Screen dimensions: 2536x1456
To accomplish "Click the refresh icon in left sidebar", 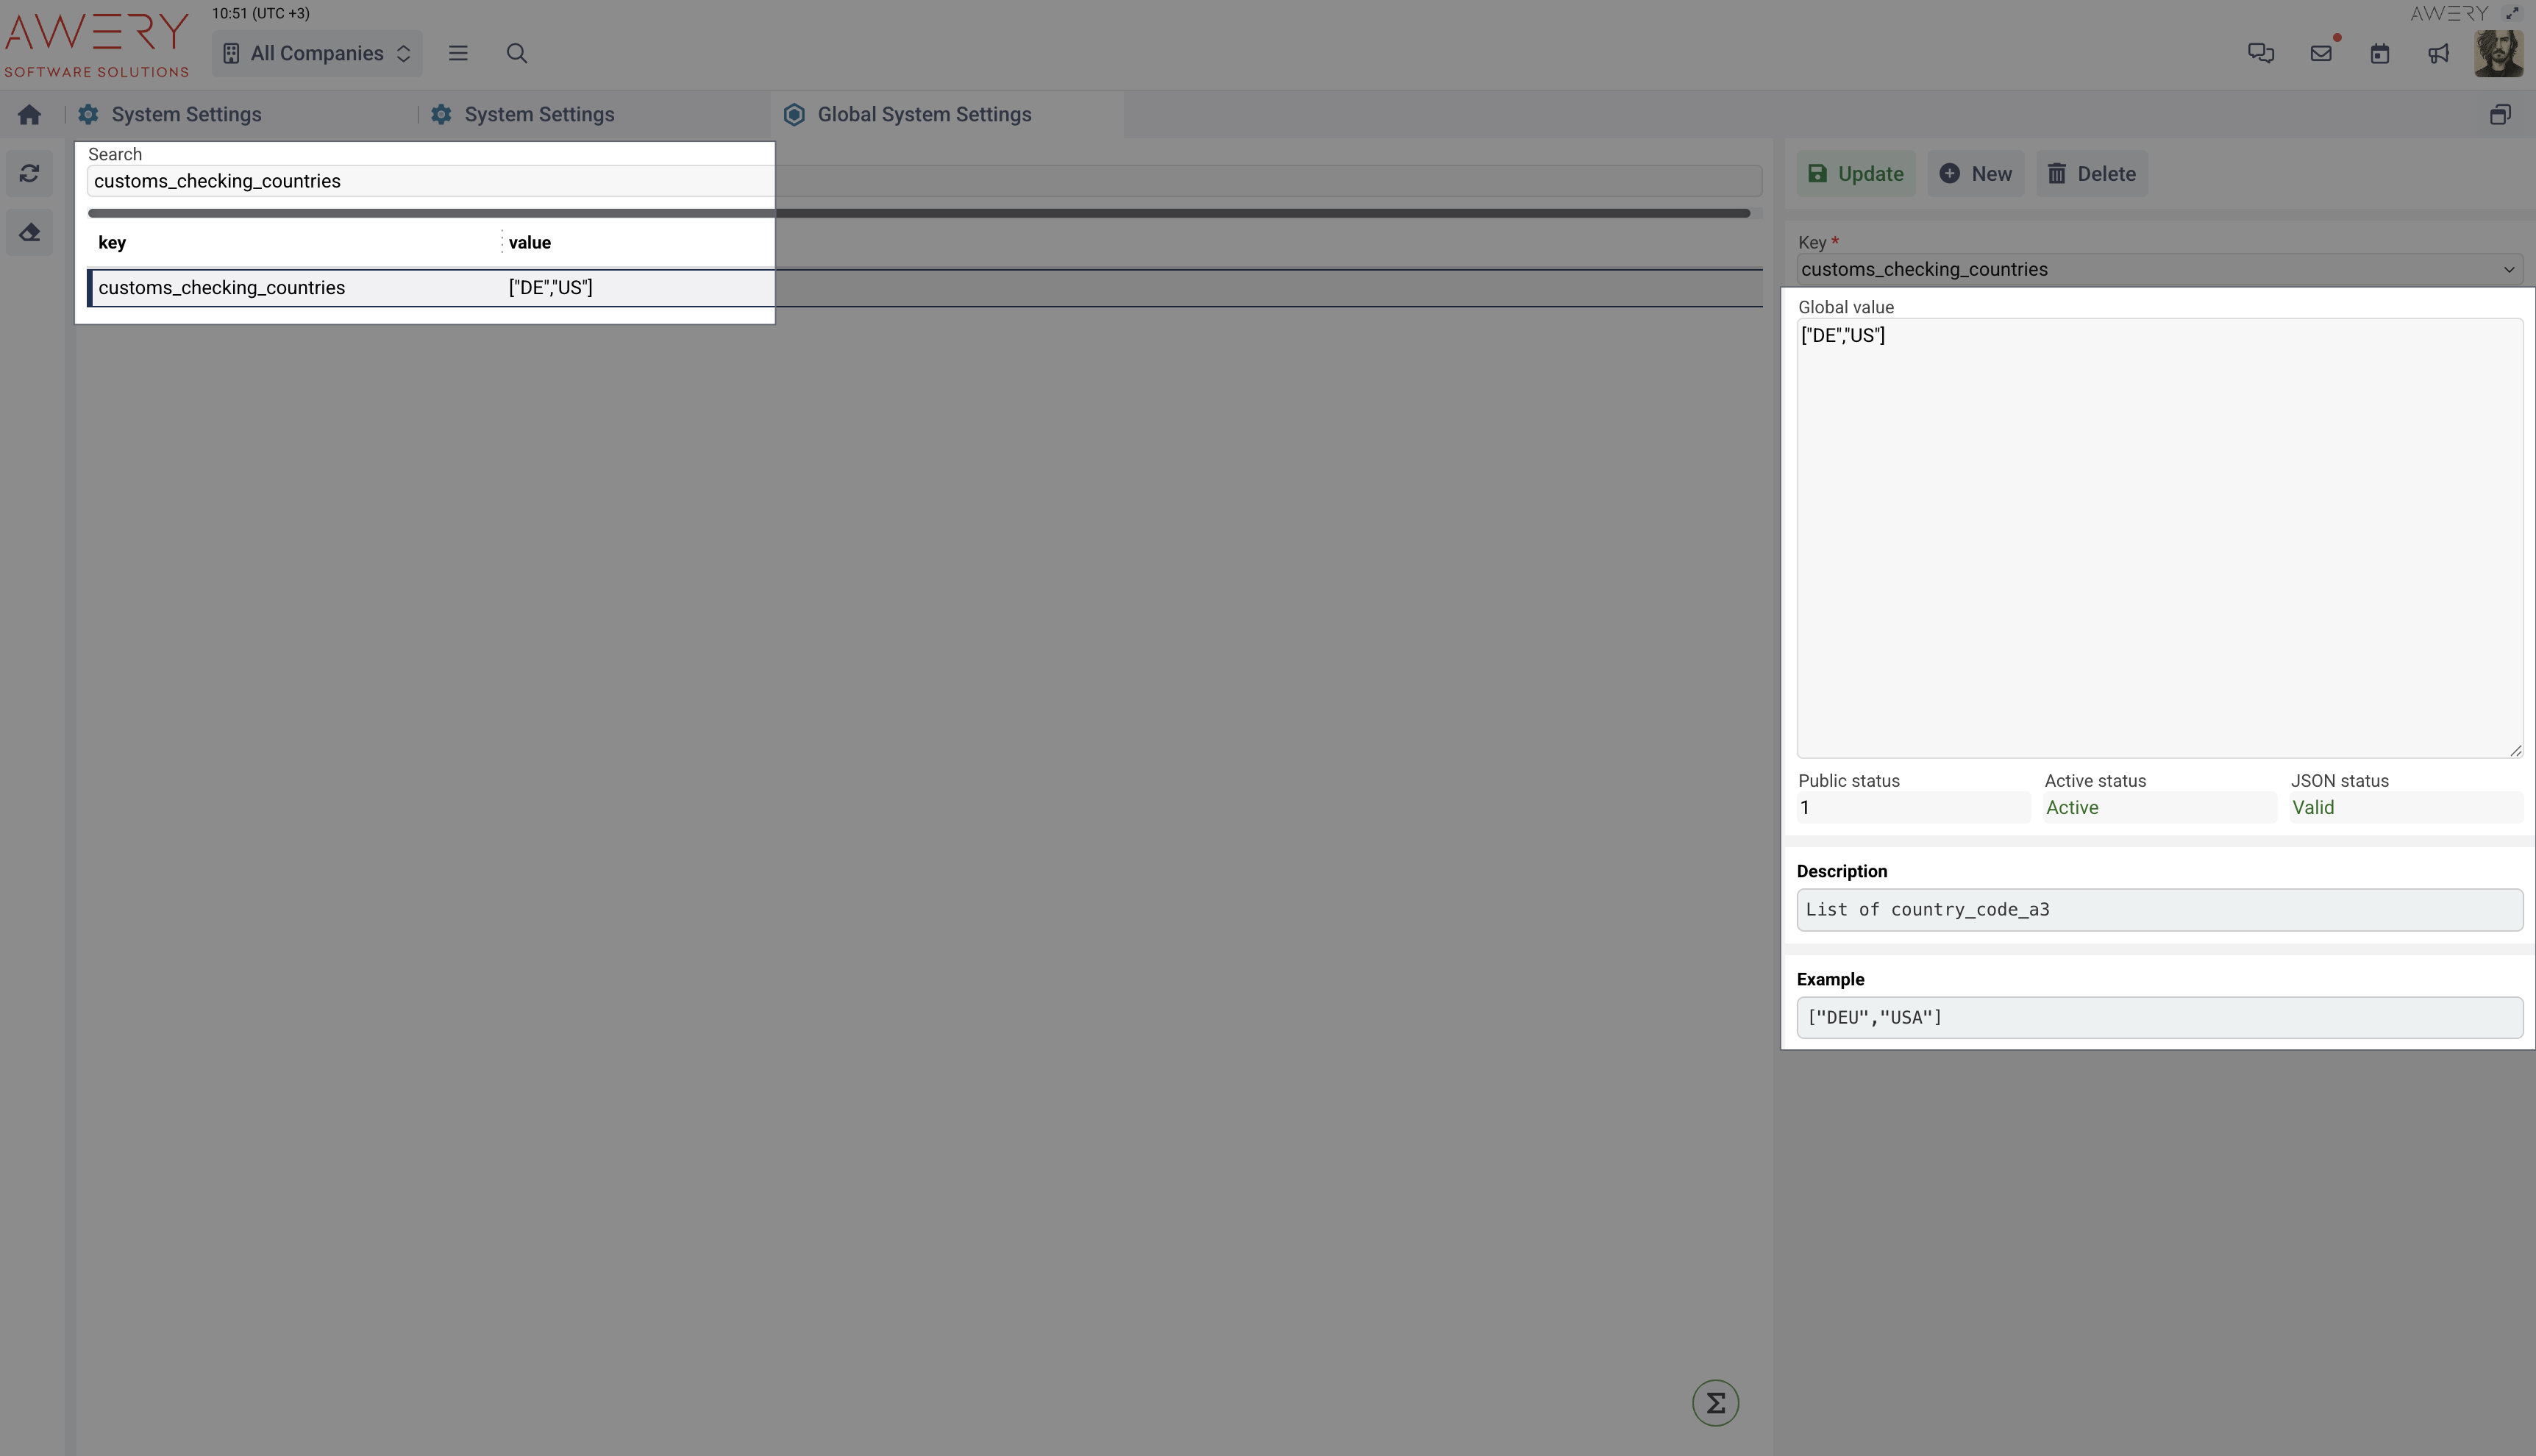I will [x=29, y=174].
